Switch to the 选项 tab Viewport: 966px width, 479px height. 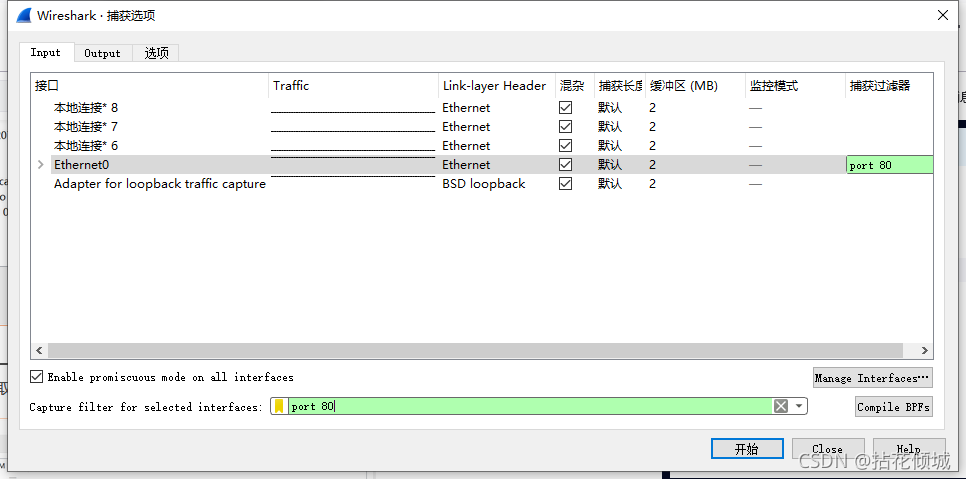click(x=156, y=54)
